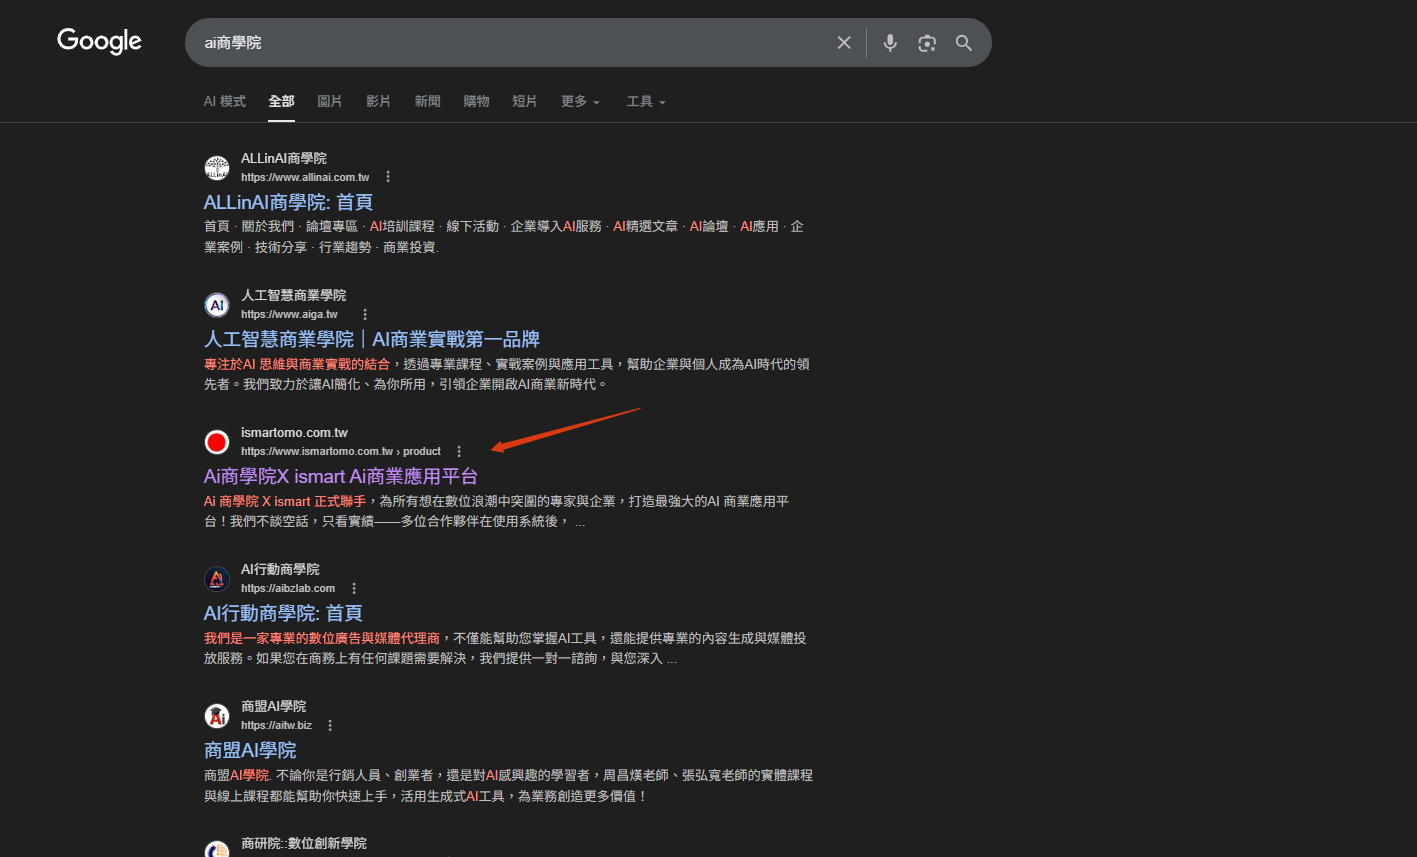1417x857 pixels.
Task: Open options menu for ALLinAI商學院 result
Action: point(388,177)
